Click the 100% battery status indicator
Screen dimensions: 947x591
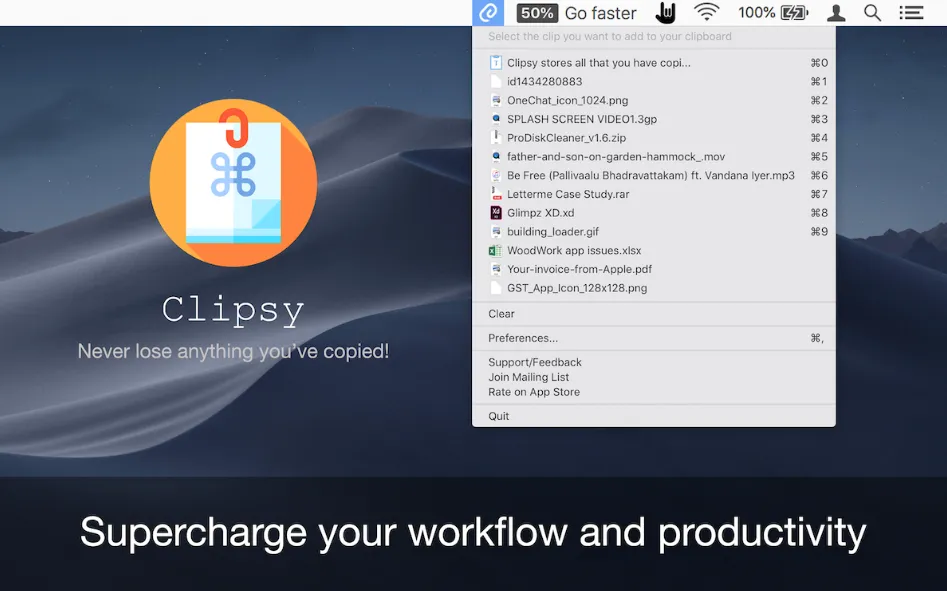(772, 13)
